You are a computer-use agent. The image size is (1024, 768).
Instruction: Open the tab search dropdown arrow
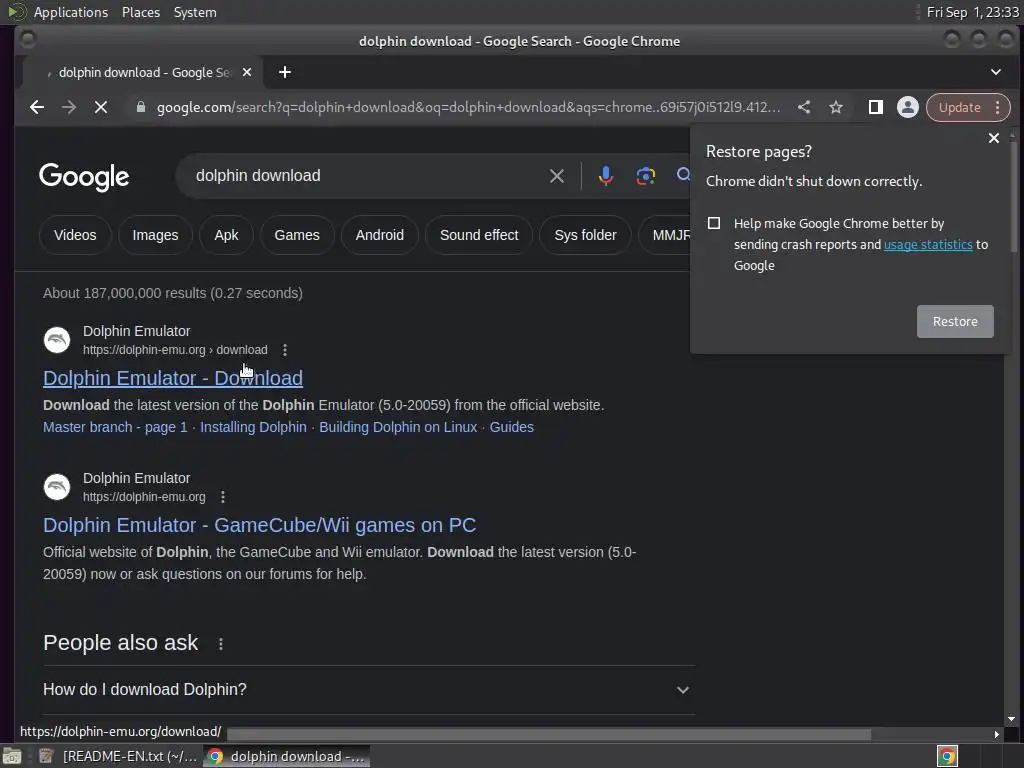point(995,72)
